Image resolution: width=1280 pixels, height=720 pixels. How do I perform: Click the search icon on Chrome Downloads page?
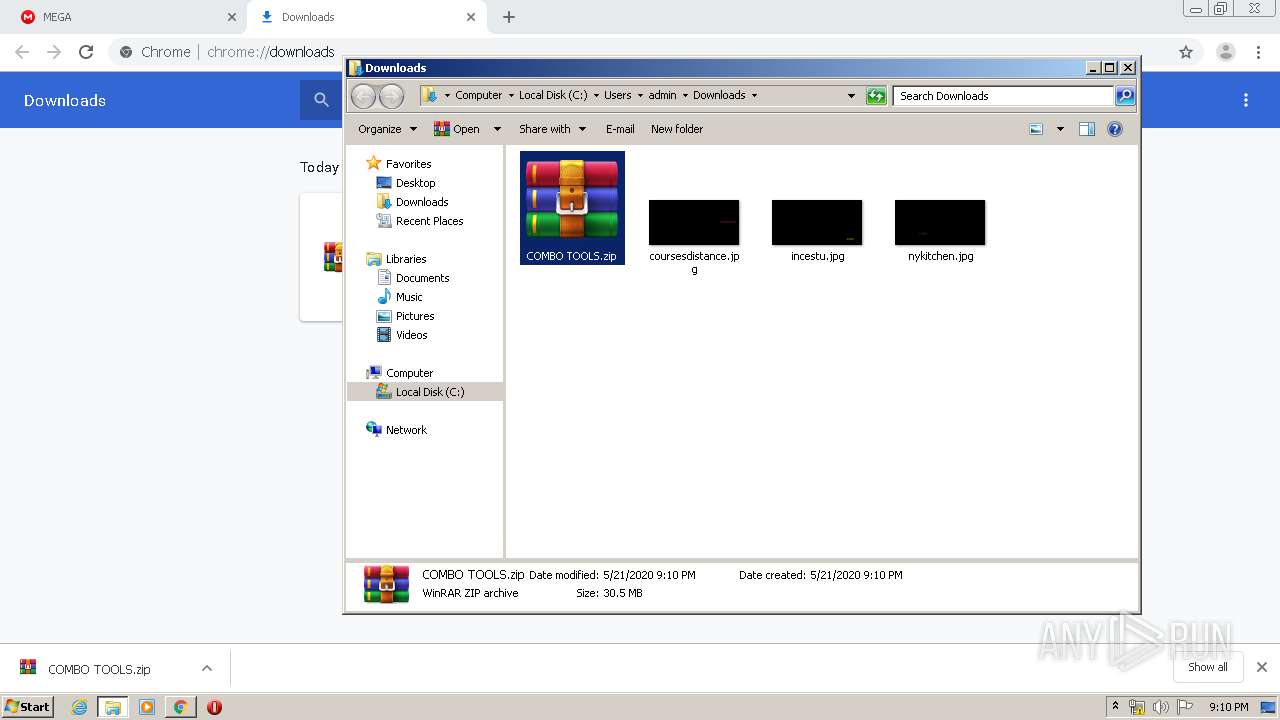(321, 100)
